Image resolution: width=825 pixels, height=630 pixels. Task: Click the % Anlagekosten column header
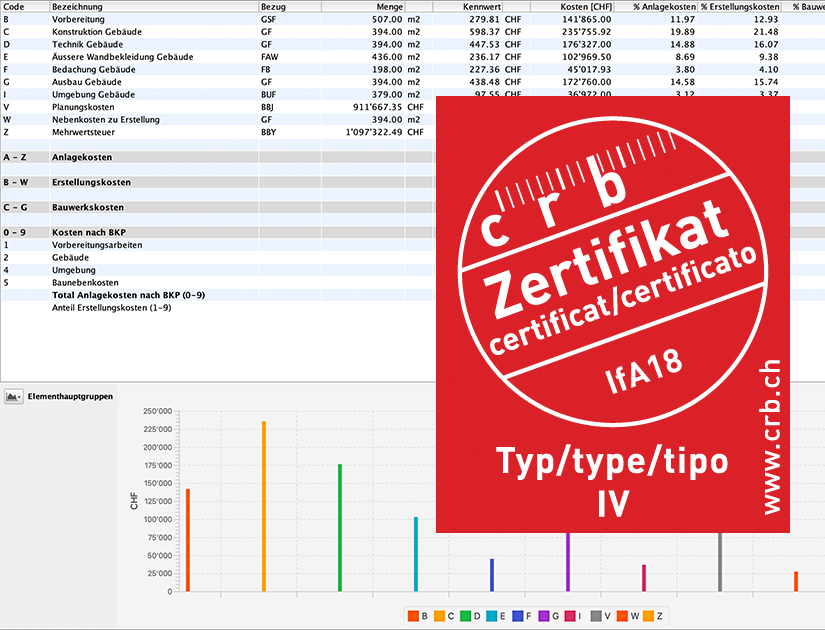tap(656, 7)
